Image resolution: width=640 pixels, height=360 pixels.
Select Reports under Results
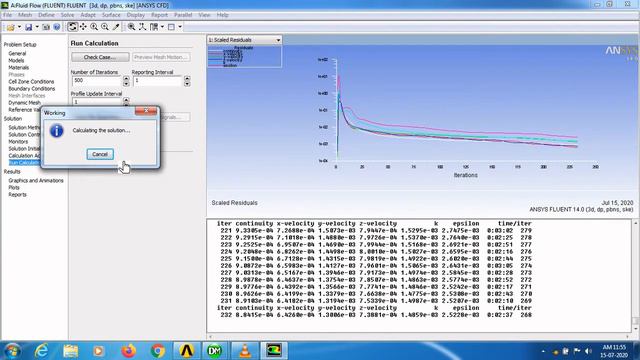click(x=17, y=195)
